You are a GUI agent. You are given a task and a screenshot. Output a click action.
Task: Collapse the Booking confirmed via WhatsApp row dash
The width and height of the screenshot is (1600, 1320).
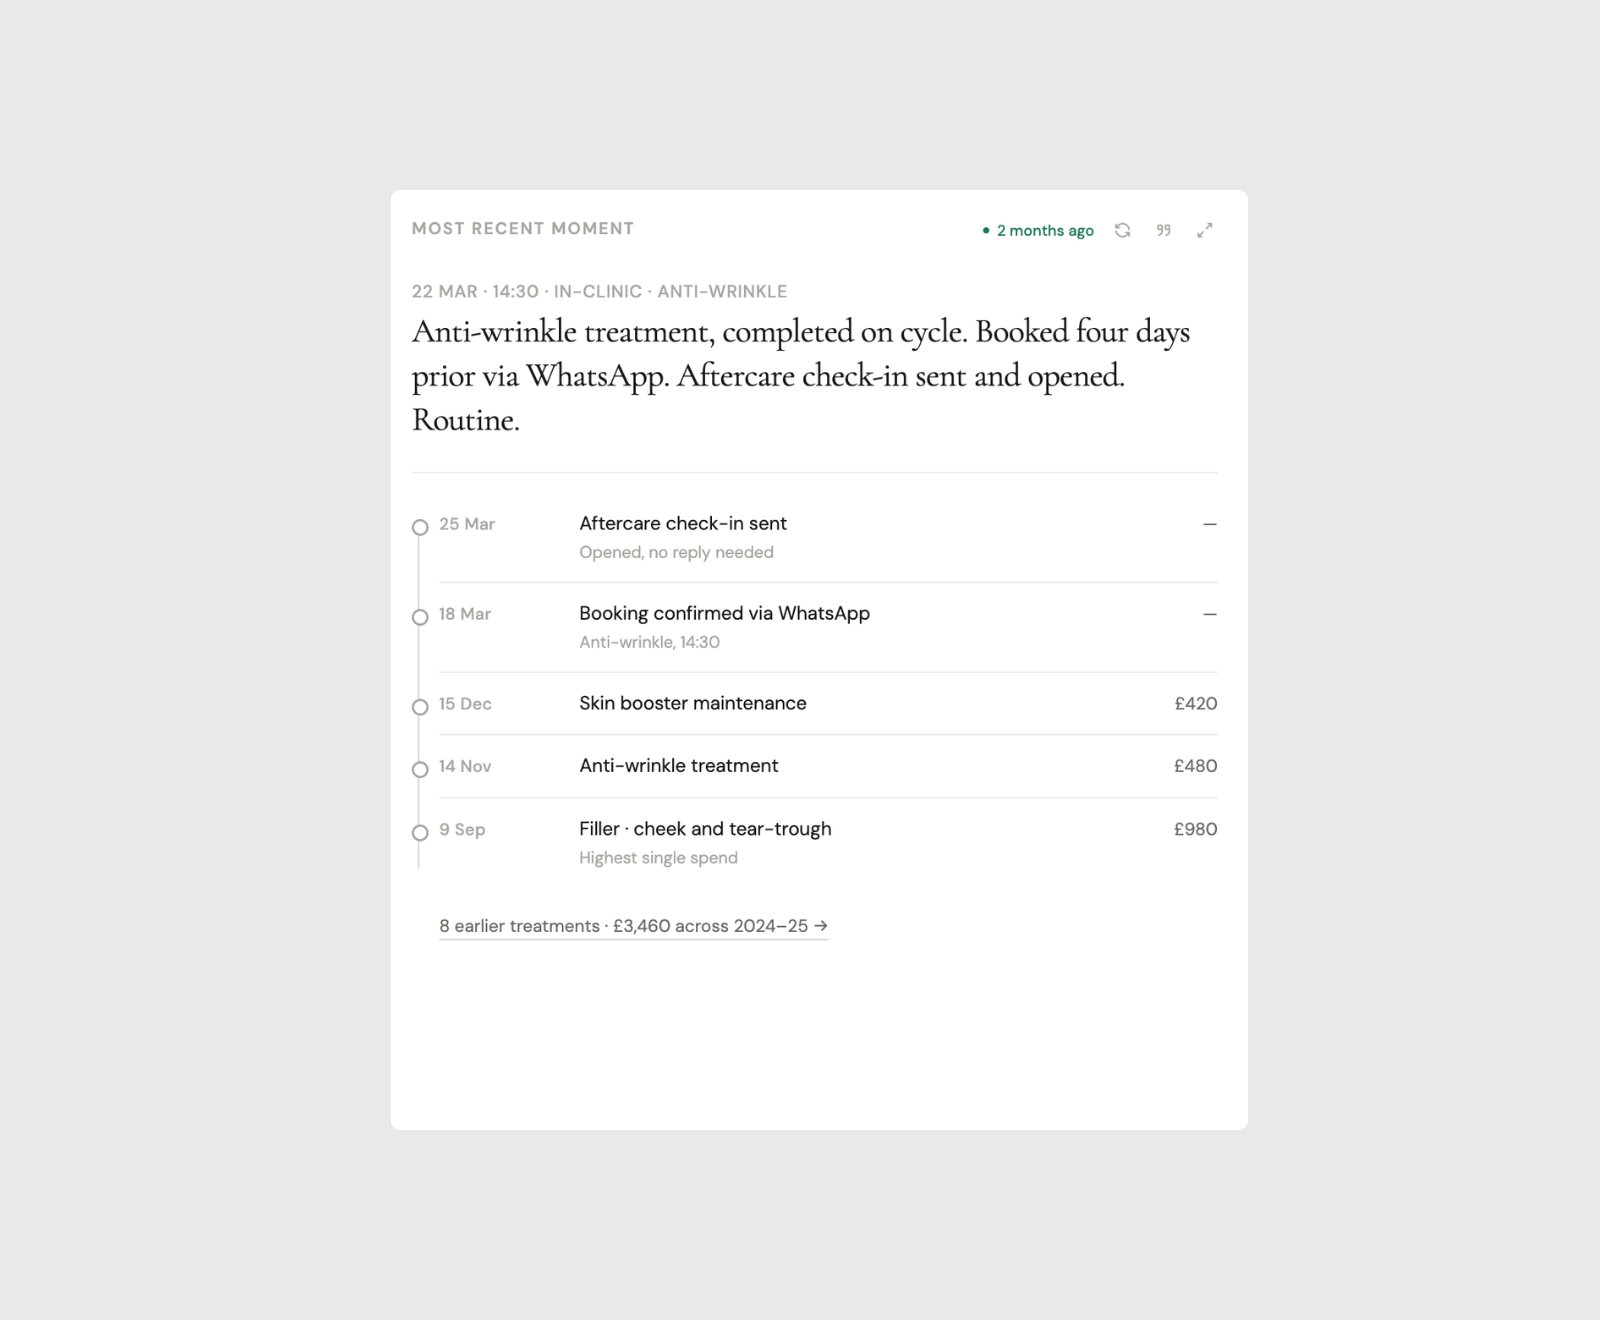click(1210, 614)
